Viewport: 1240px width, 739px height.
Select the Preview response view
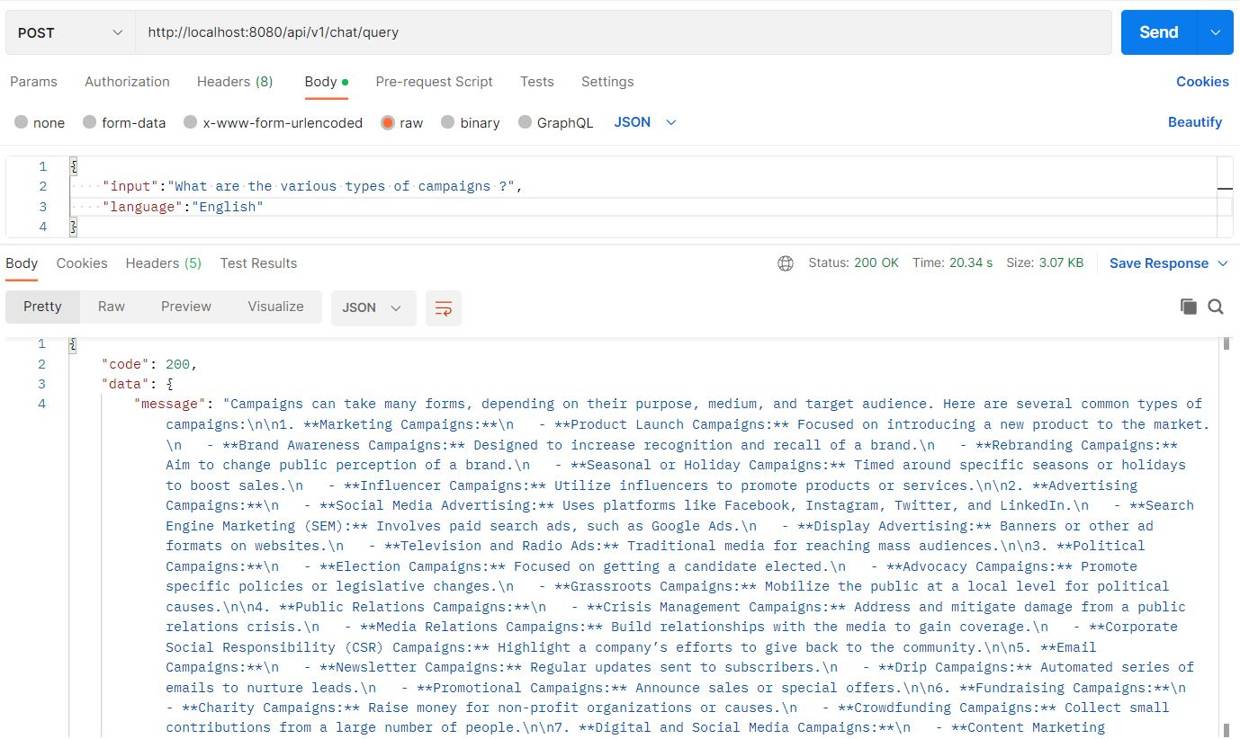(x=186, y=307)
